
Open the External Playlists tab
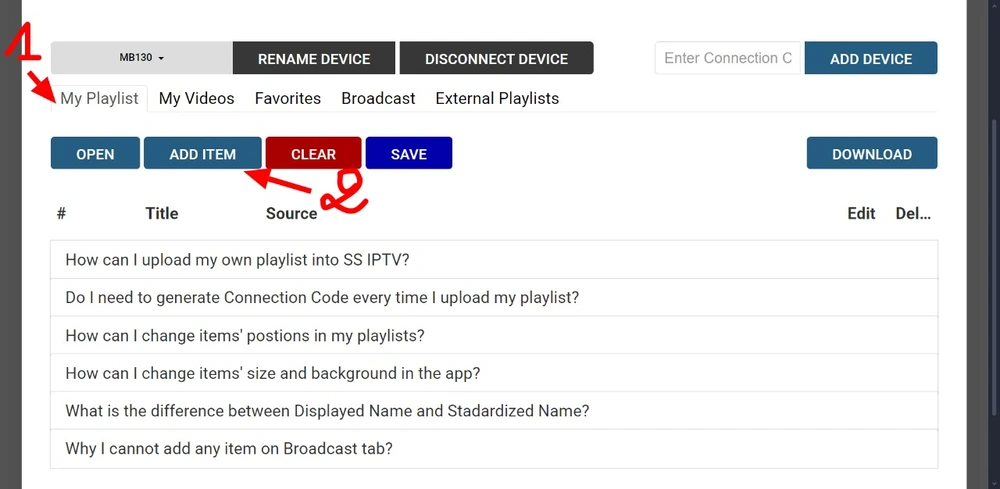tap(497, 98)
